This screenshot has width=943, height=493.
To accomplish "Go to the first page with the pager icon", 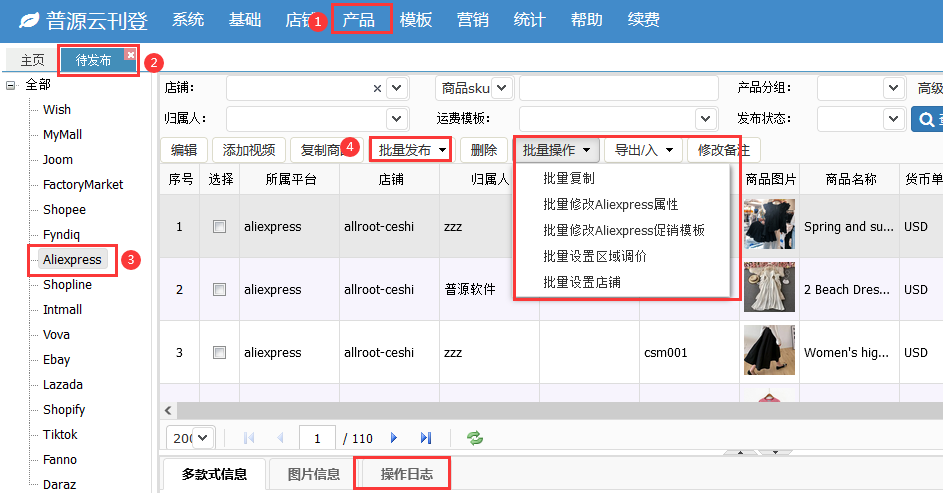I will coord(249,438).
